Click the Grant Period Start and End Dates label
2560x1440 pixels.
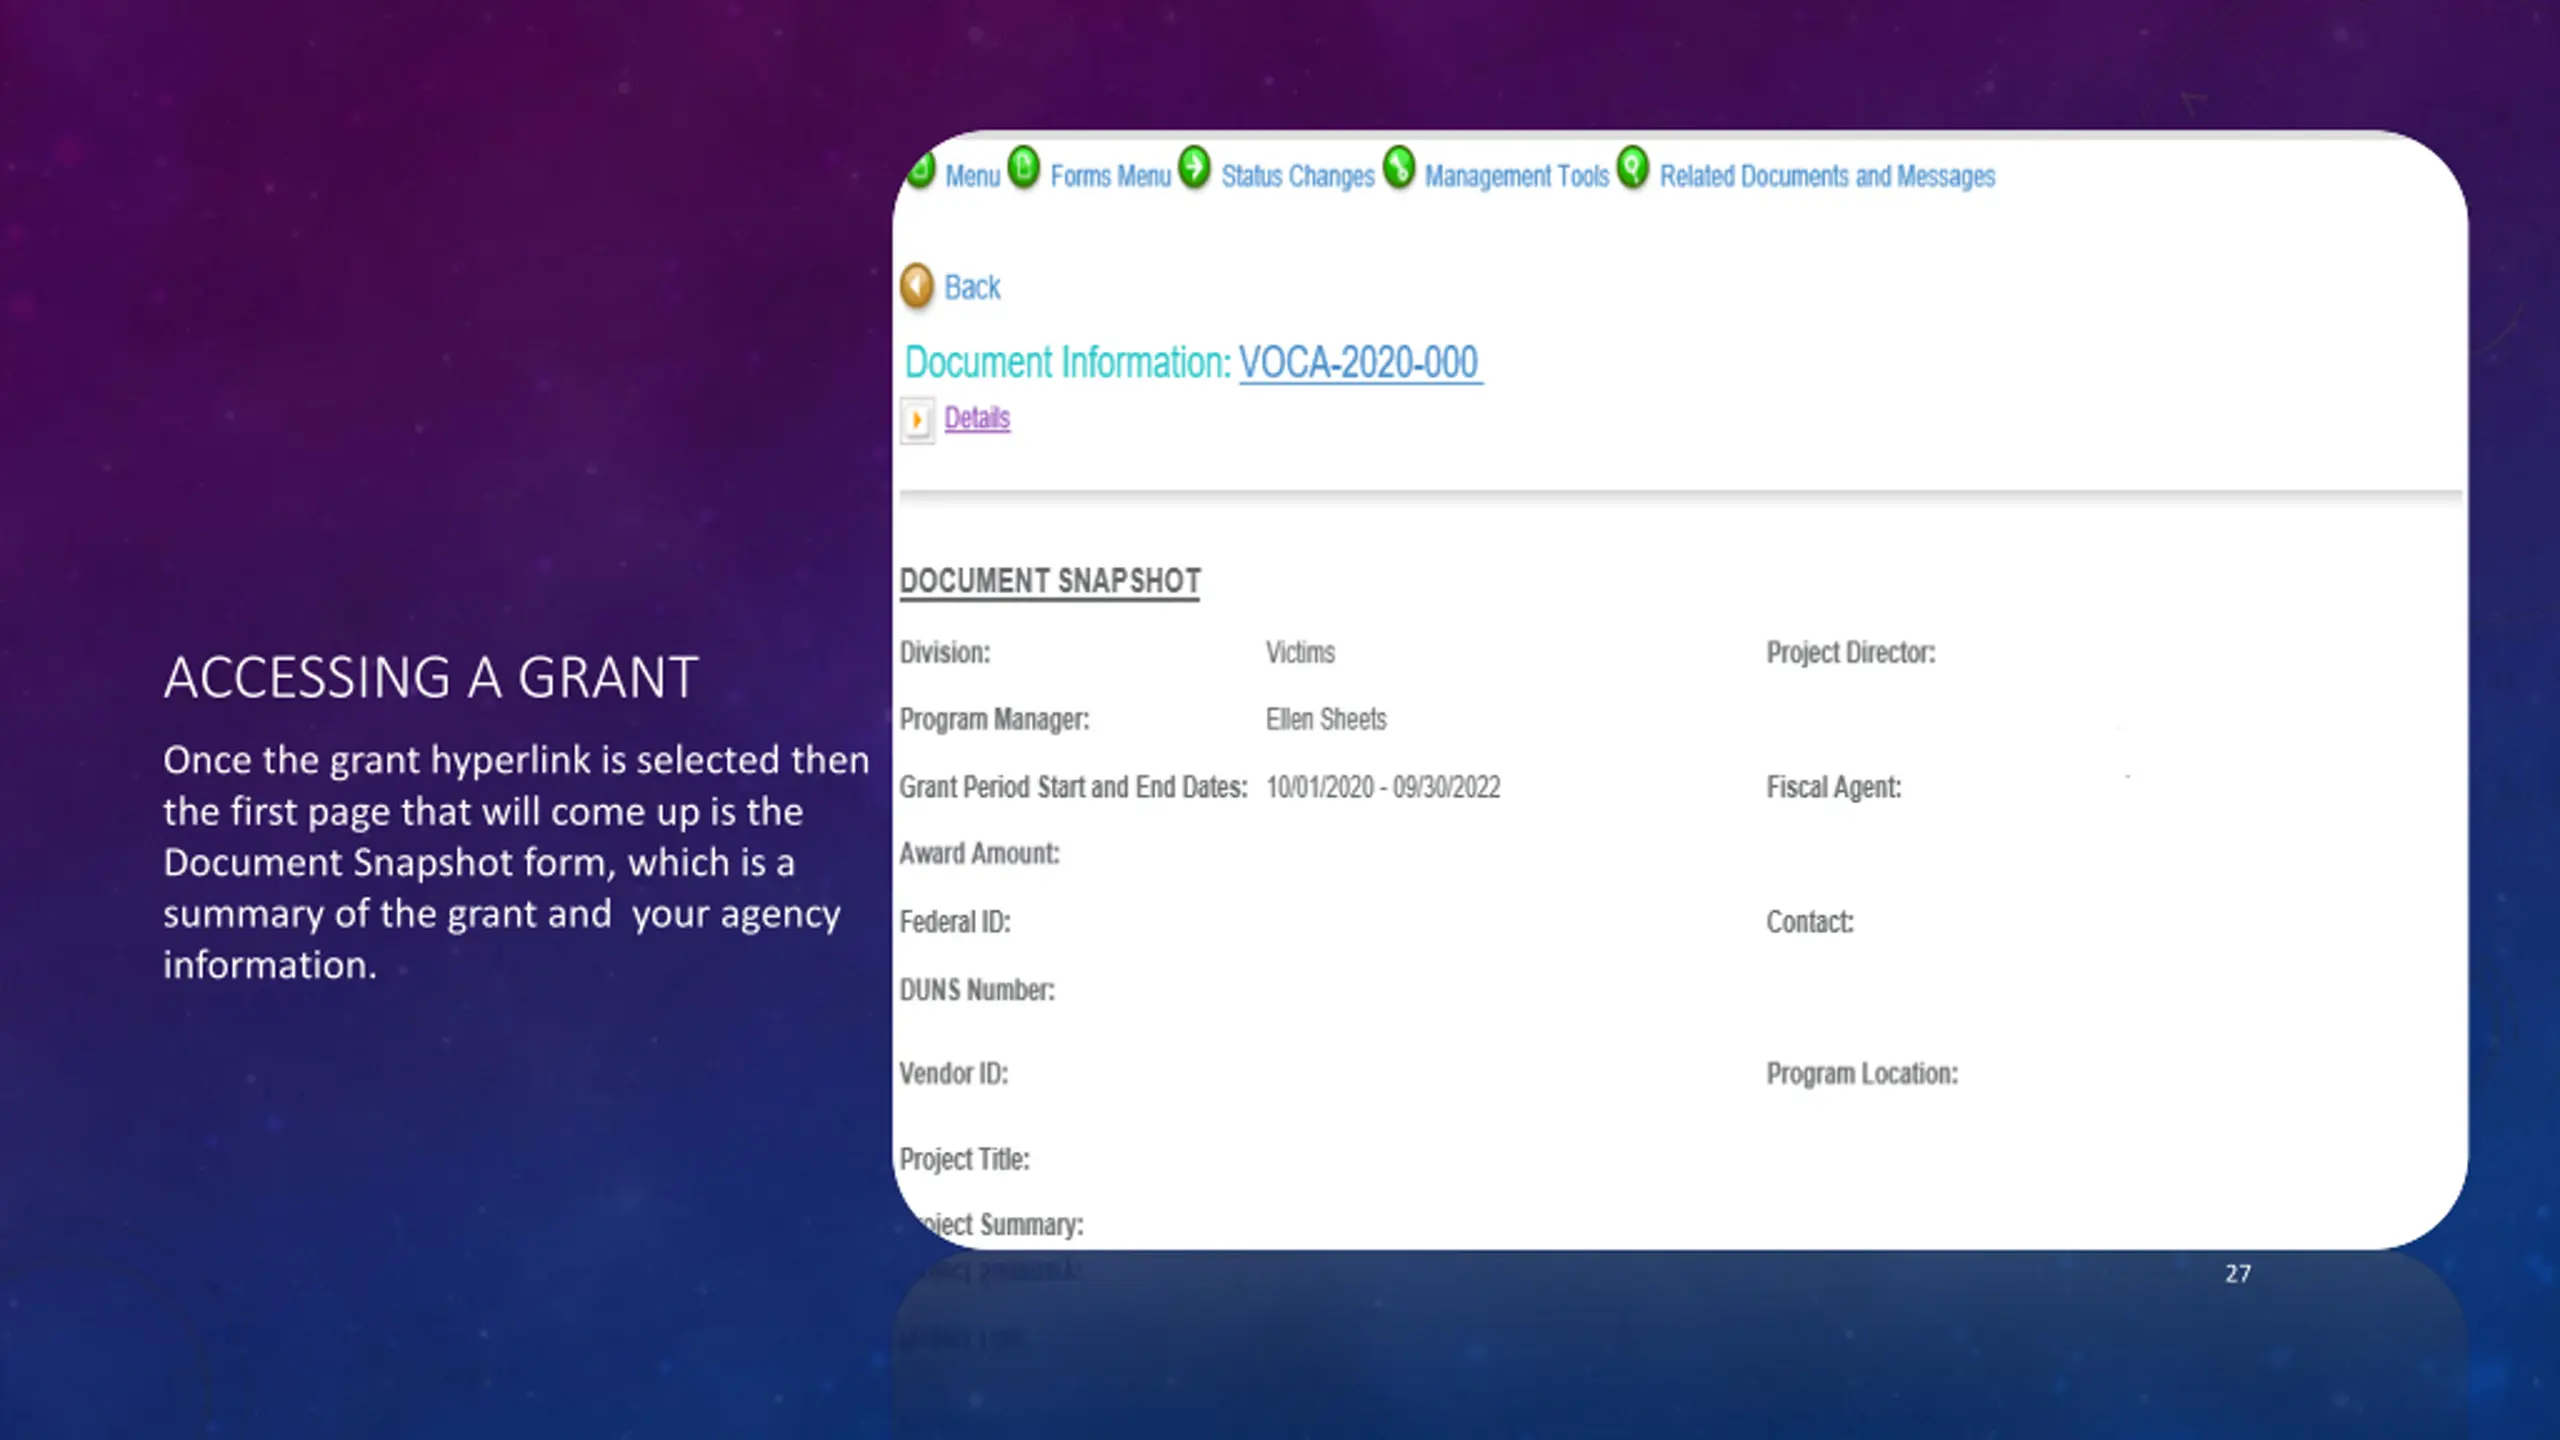coord(1073,787)
